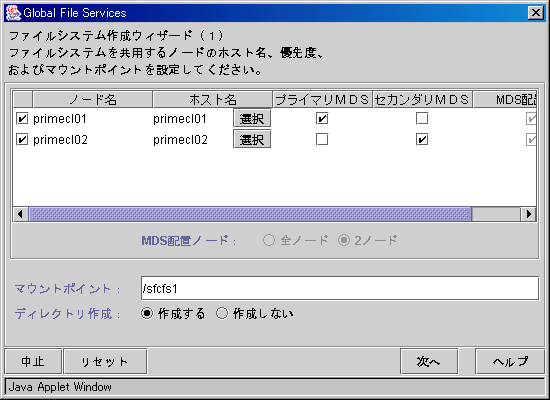Toggle セカンダリMDS checkbox for primecl02
The width and height of the screenshot is (550, 400).
pyautogui.click(x=422, y=139)
